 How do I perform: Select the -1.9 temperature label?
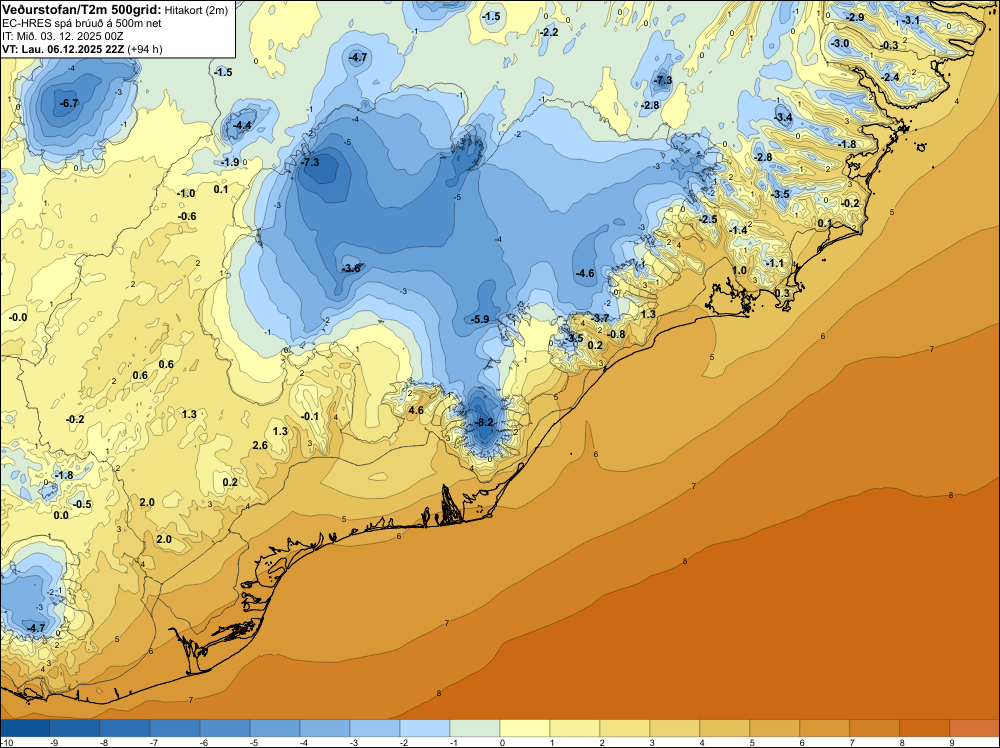tap(230, 163)
